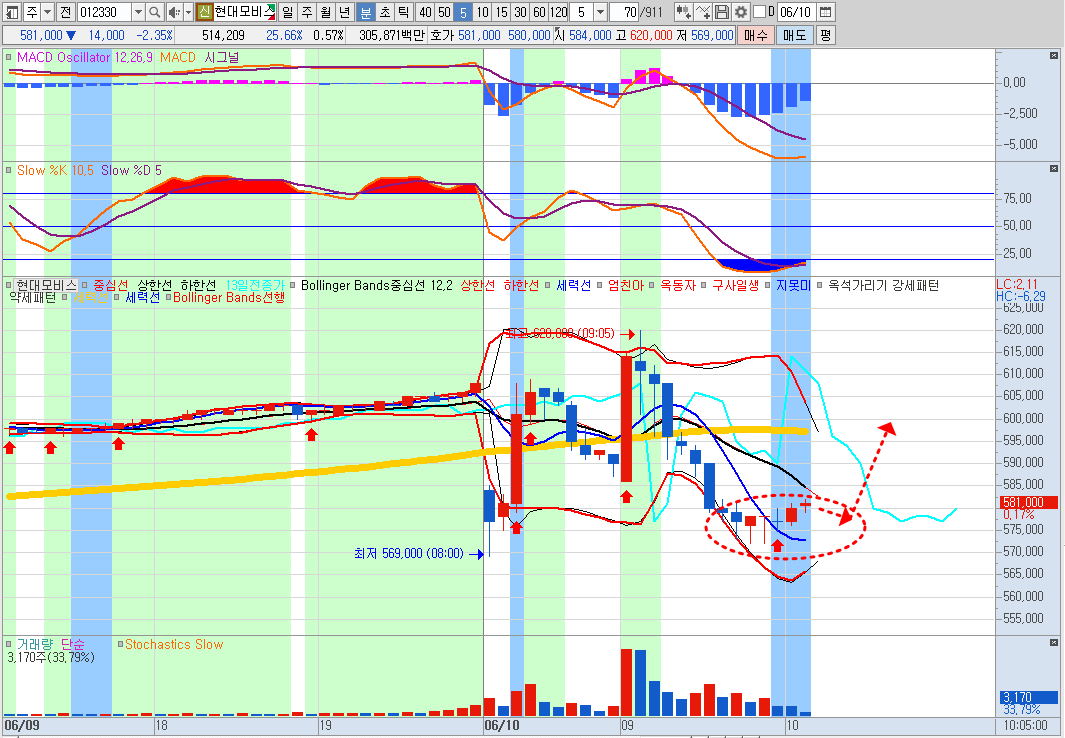
Task: Click the Bollinger Bands중심선 12,2 legend label
Action: (x=376, y=285)
